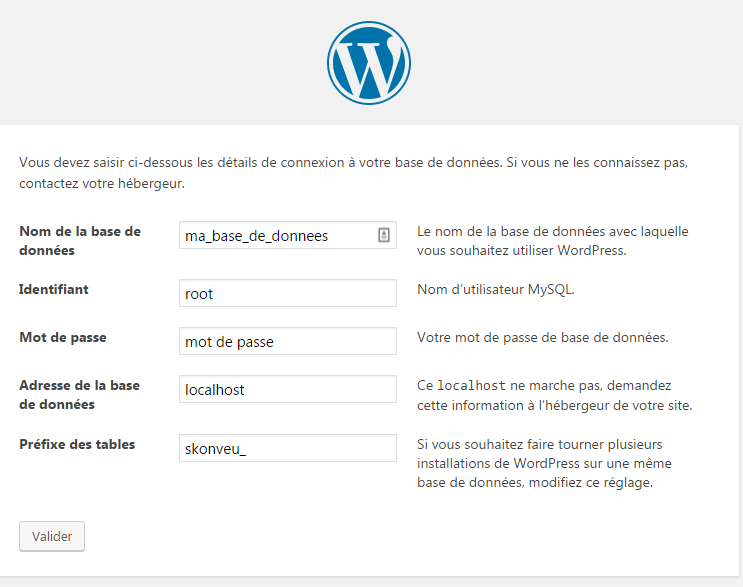
Task: Click into the Mot de passe field
Action: [x=288, y=341]
